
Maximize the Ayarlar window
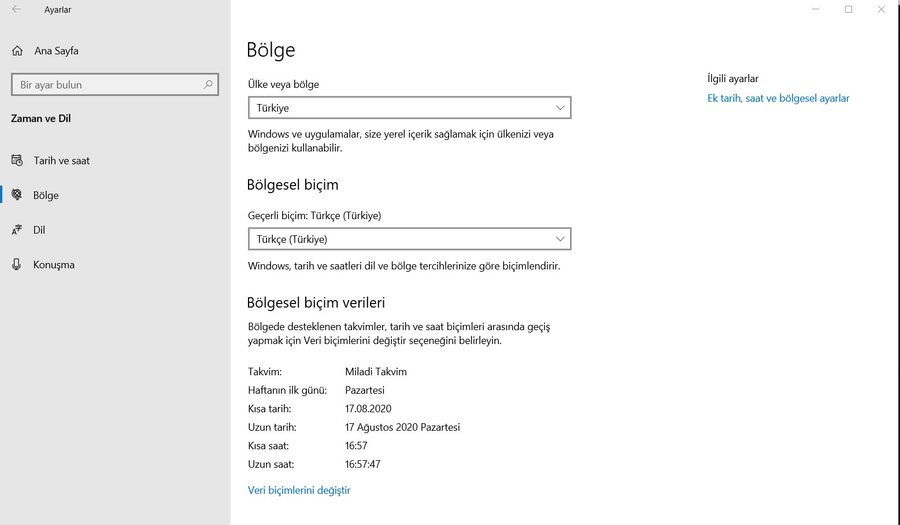point(848,10)
